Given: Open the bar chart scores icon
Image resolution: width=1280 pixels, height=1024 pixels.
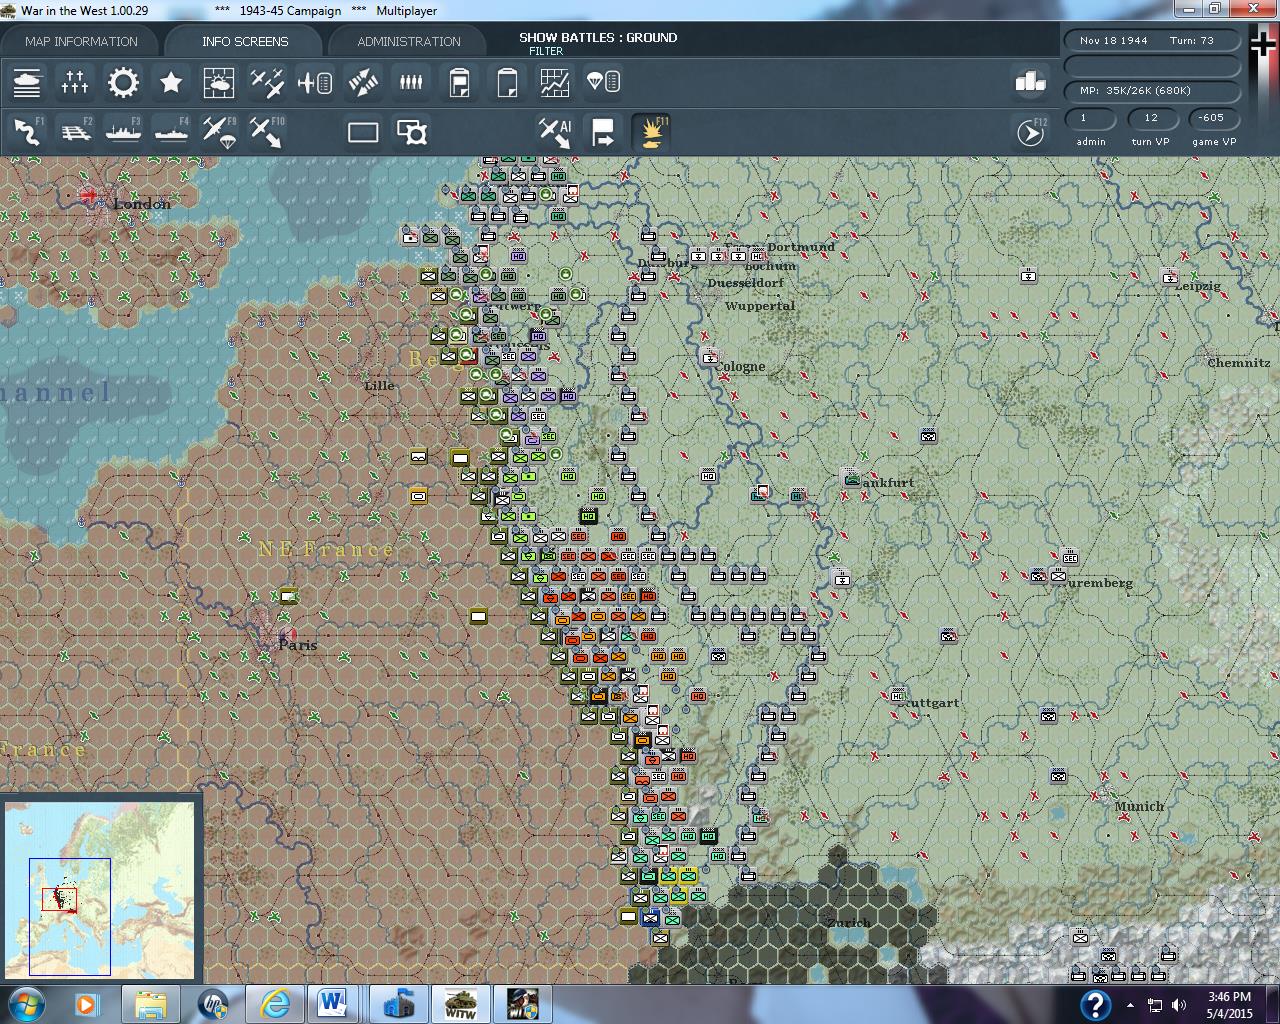Looking at the screenshot, I should point(1029,83).
